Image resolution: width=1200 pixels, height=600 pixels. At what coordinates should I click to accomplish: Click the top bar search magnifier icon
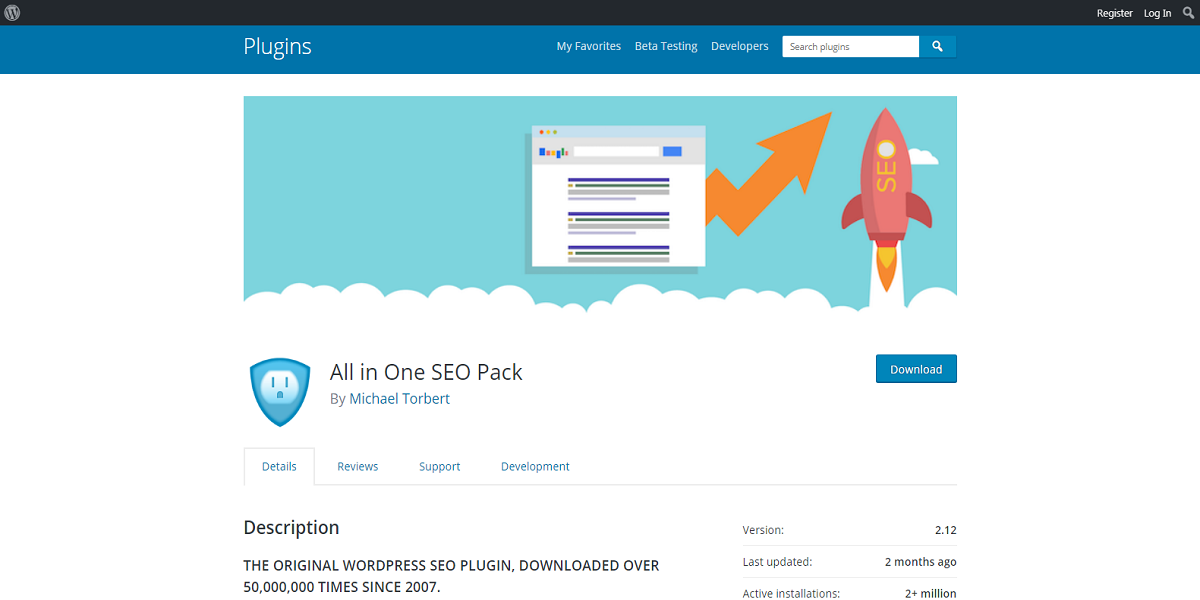1188,13
